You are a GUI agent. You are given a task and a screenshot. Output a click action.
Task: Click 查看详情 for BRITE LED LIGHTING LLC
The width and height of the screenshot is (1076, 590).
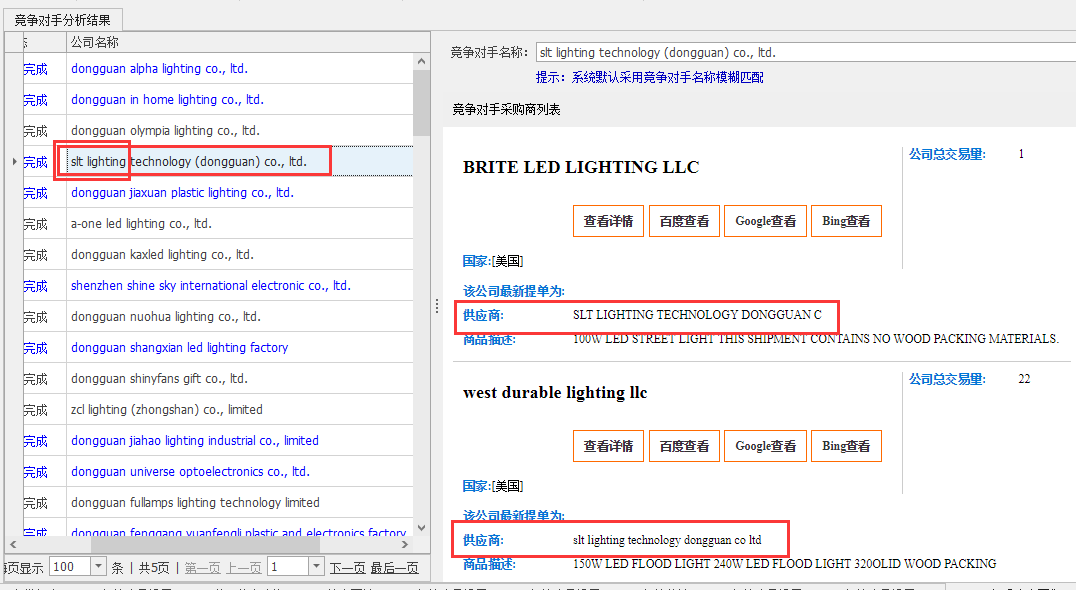[609, 221]
